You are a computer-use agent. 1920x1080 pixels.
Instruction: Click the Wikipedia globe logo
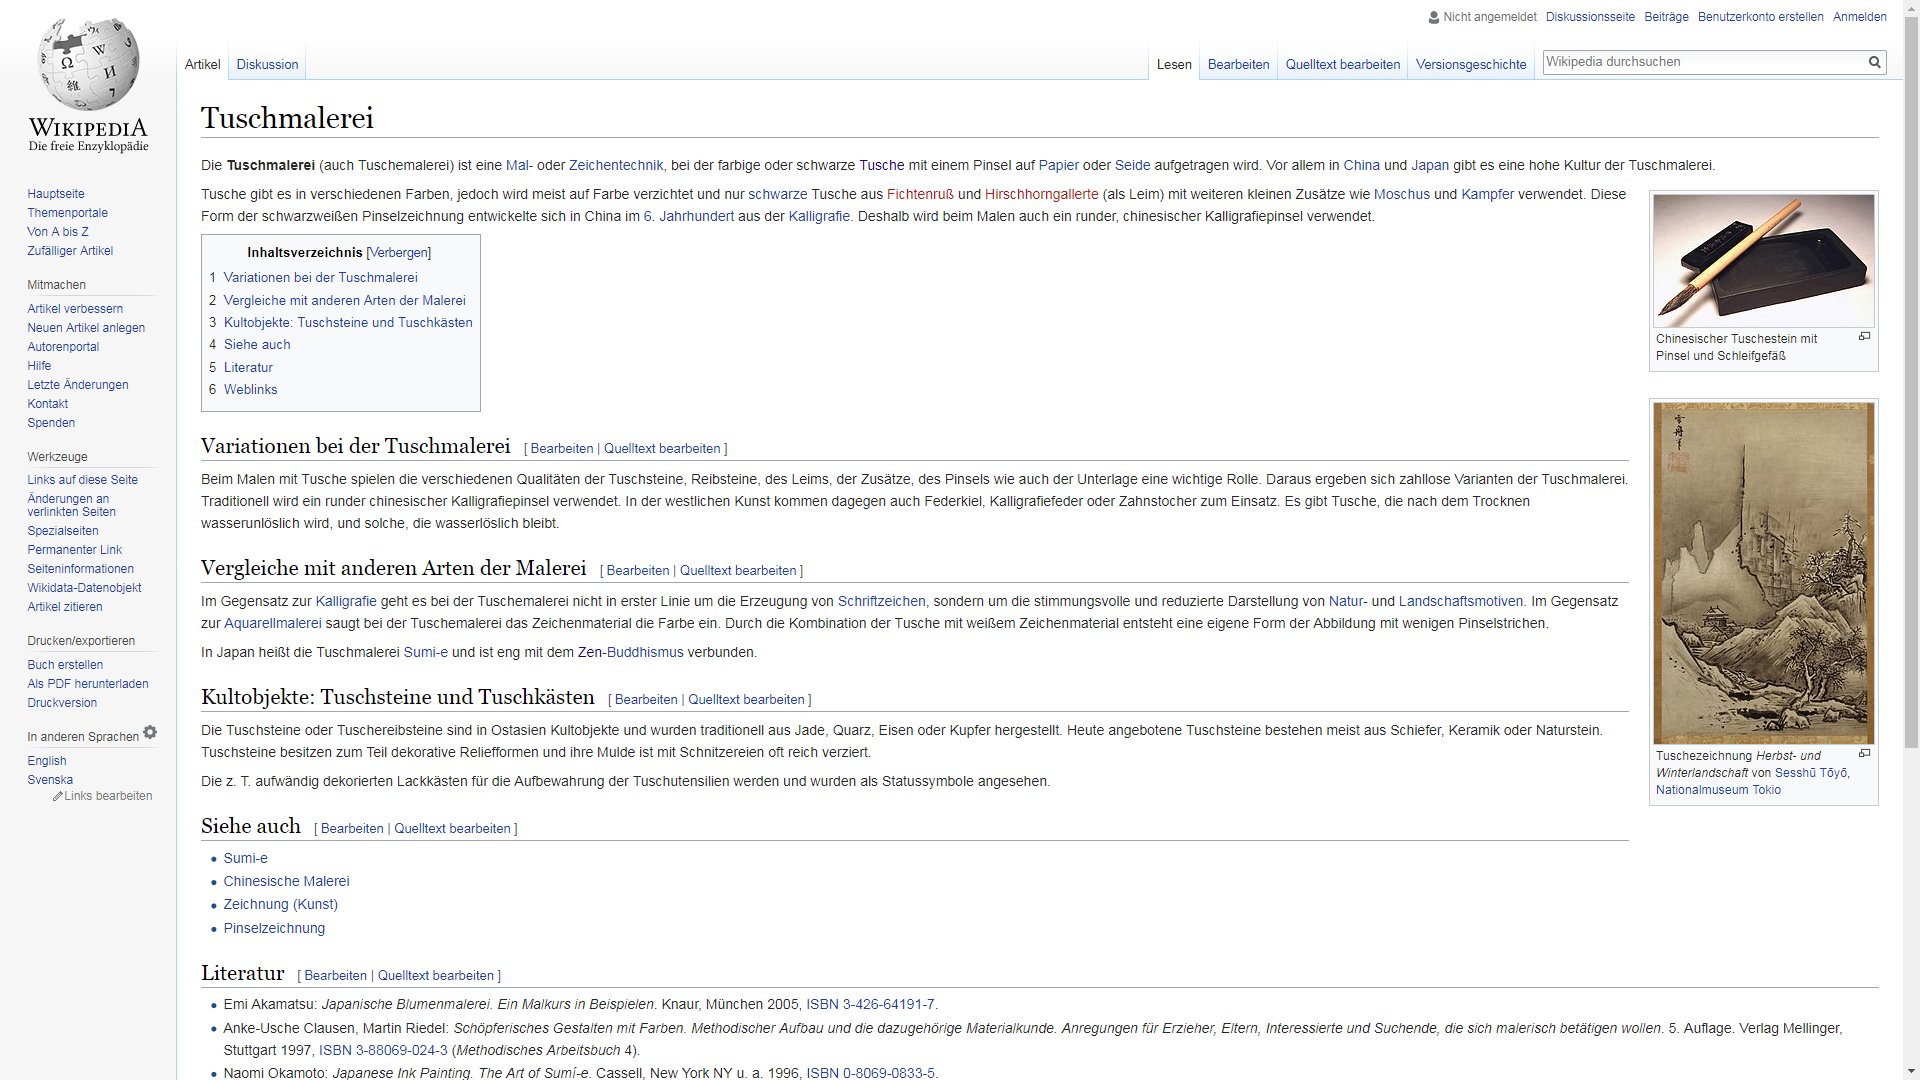click(x=88, y=64)
